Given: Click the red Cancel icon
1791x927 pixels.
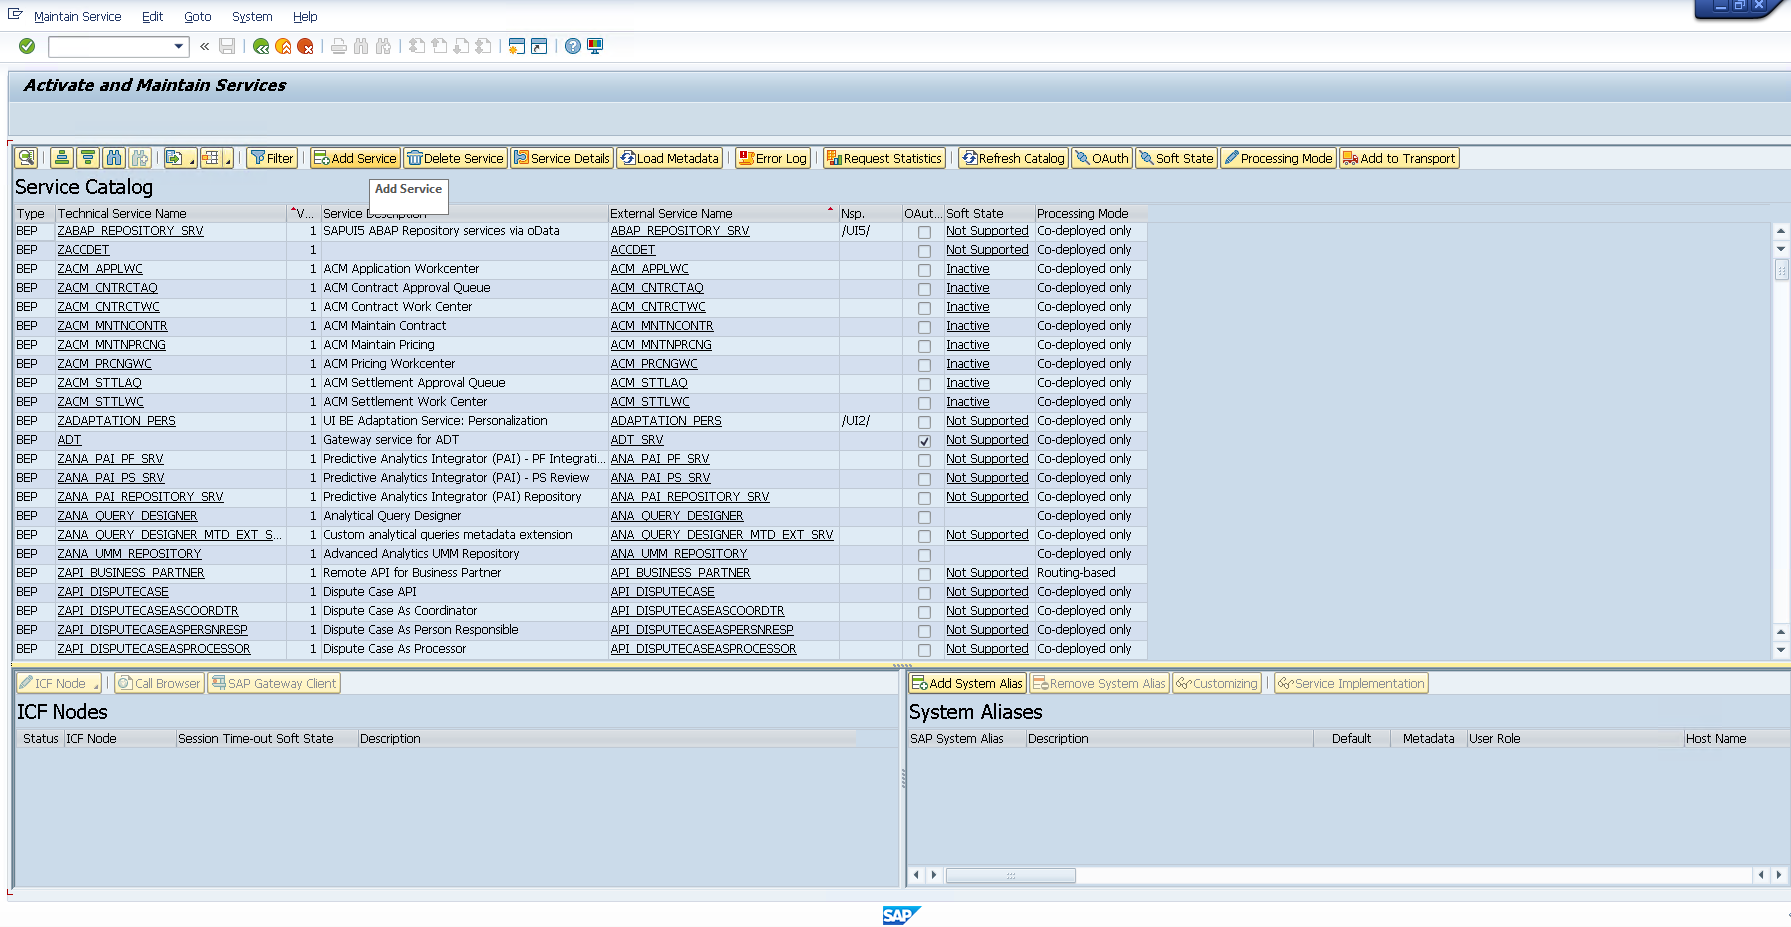Looking at the screenshot, I should (306, 46).
